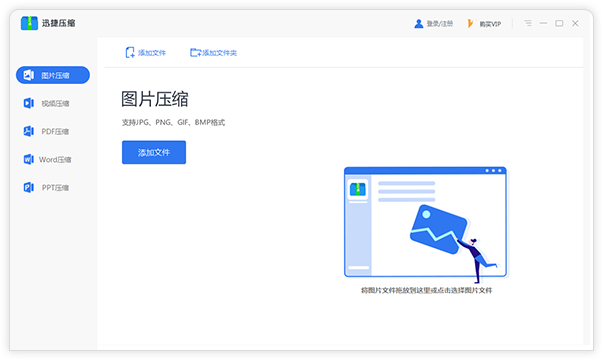Click the add-folder icon in toolbar
Viewport: 603px width, 360px height.
click(195, 53)
